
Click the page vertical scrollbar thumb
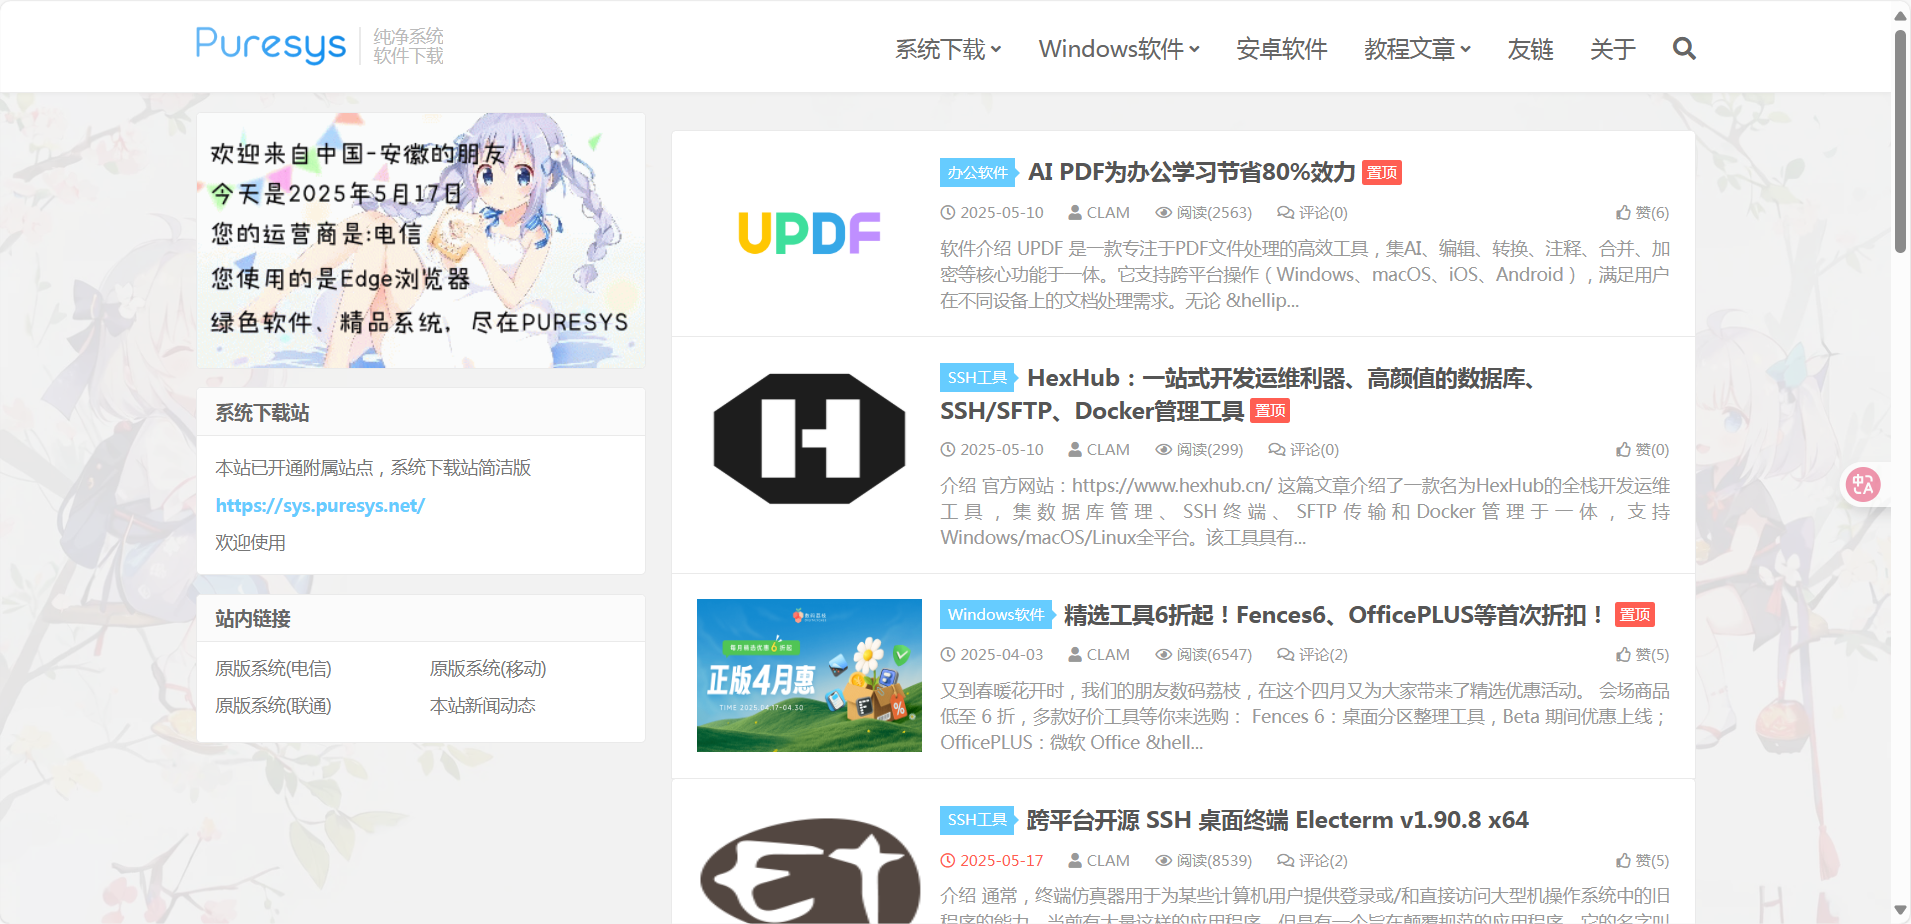[x=1900, y=140]
